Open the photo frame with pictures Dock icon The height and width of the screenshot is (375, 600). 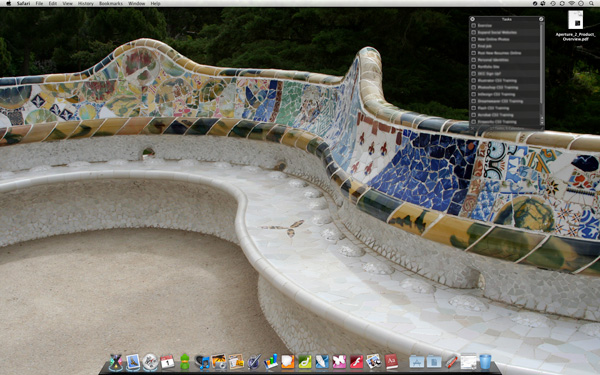(236, 362)
